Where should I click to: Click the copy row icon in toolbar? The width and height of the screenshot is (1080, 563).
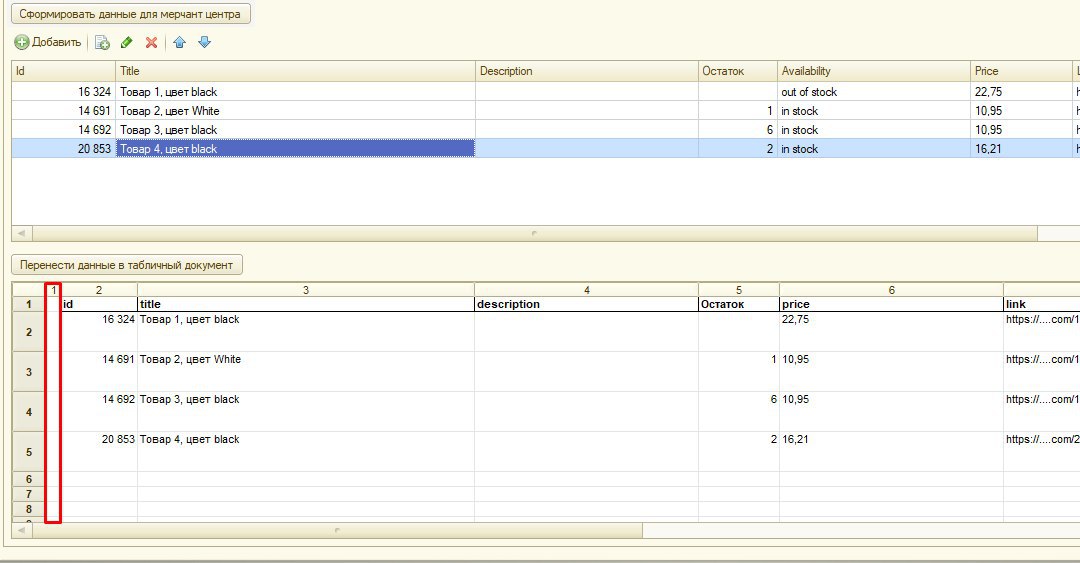[x=102, y=43]
